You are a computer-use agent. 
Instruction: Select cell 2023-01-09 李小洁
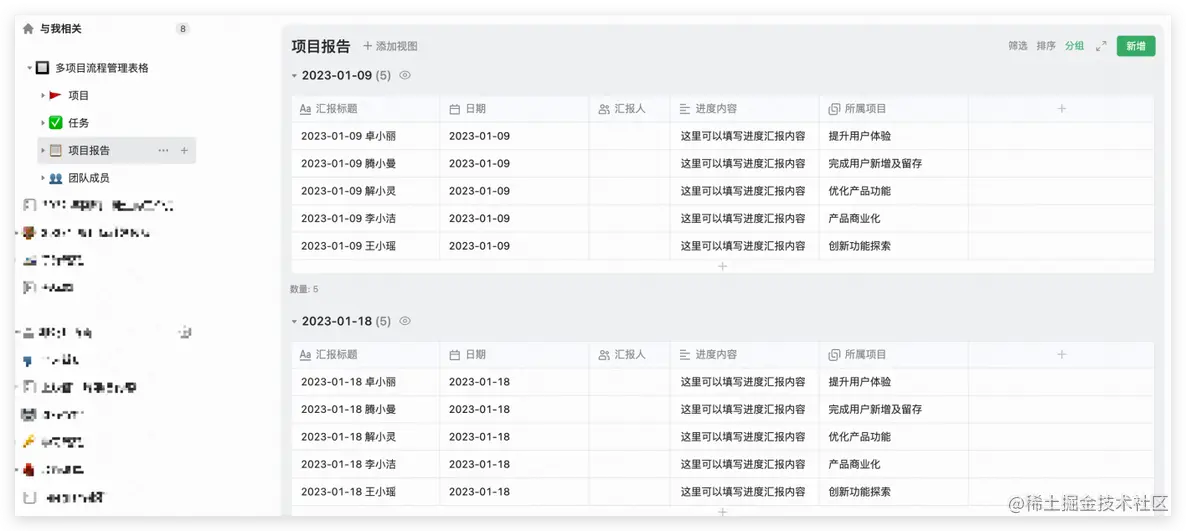(365, 219)
